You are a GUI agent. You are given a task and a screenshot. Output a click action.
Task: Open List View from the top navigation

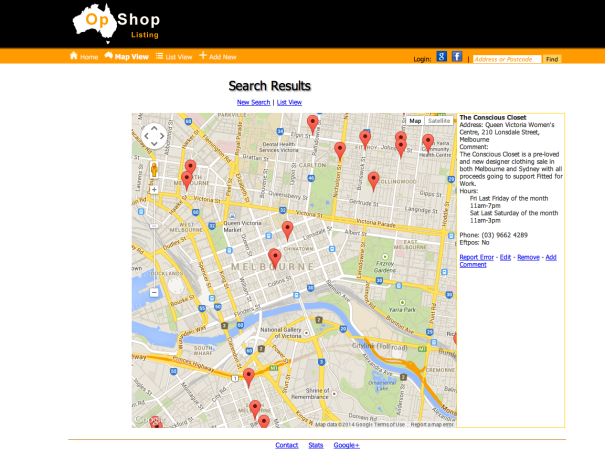pyautogui.click(x=174, y=57)
